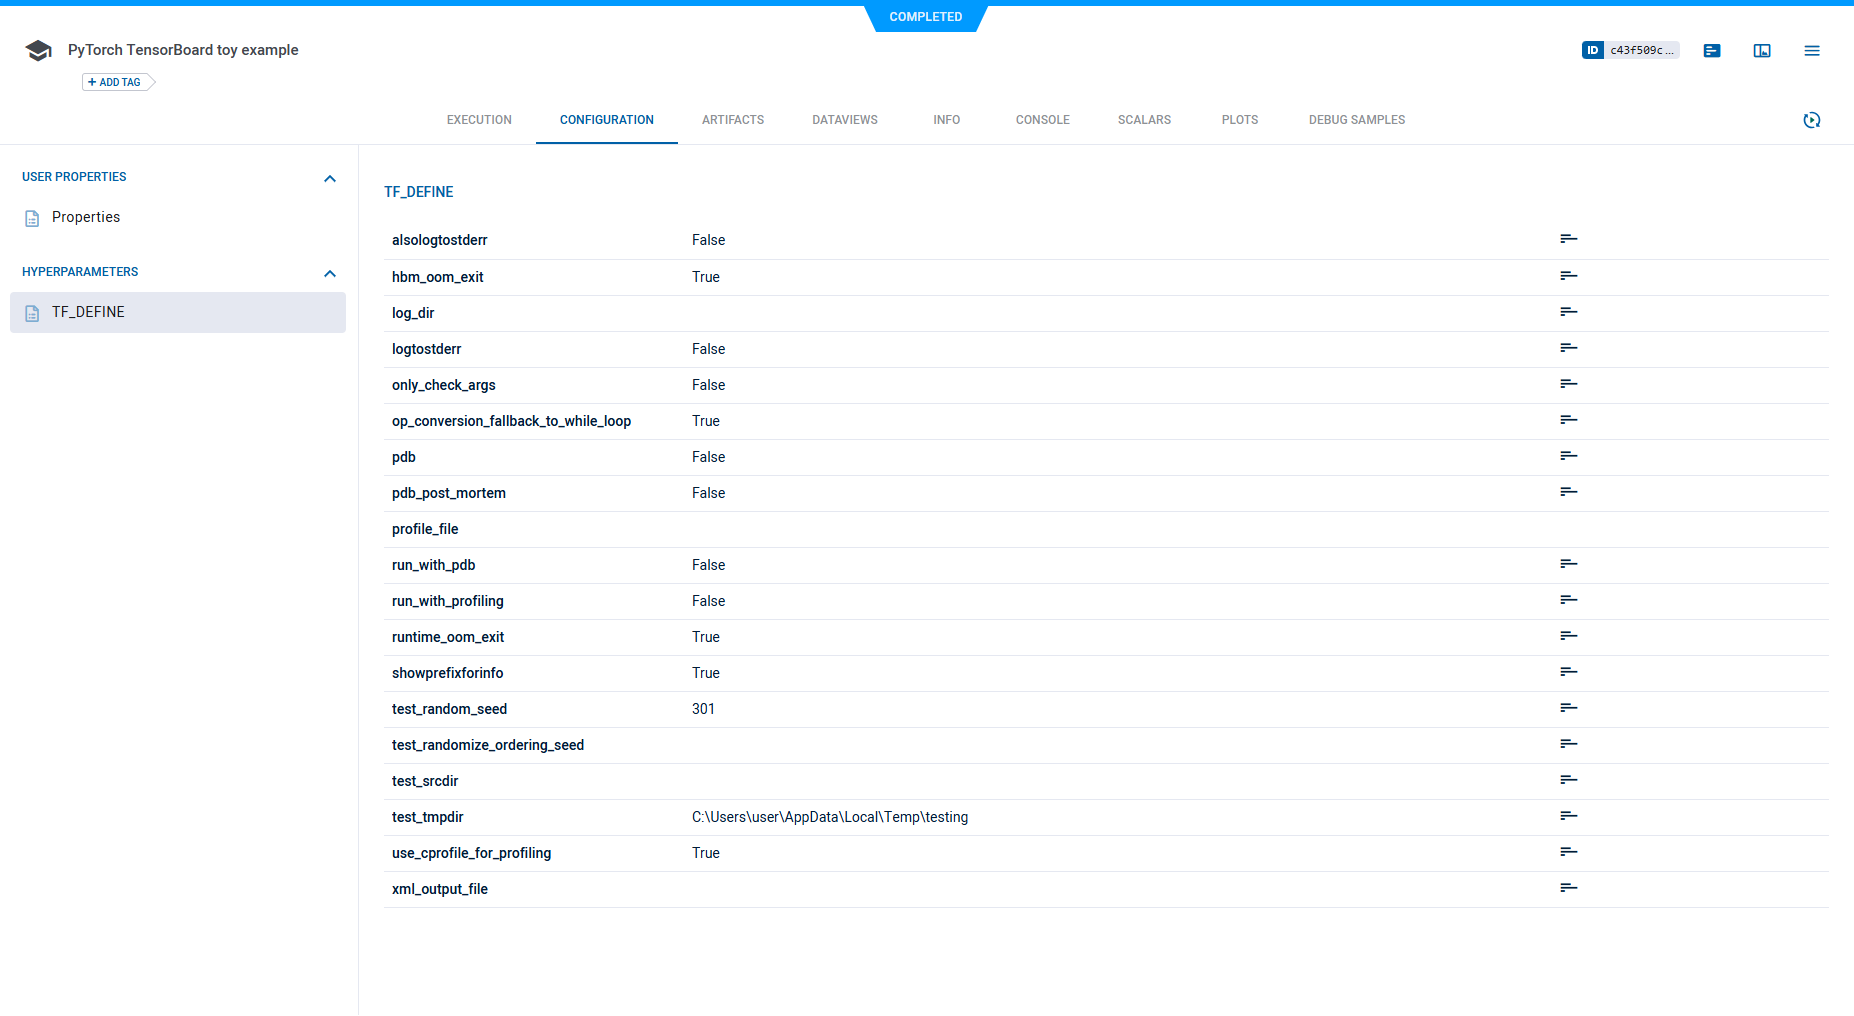Collapse the User Properties section
The width and height of the screenshot is (1854, 1016).
click(x=330, y=178)
